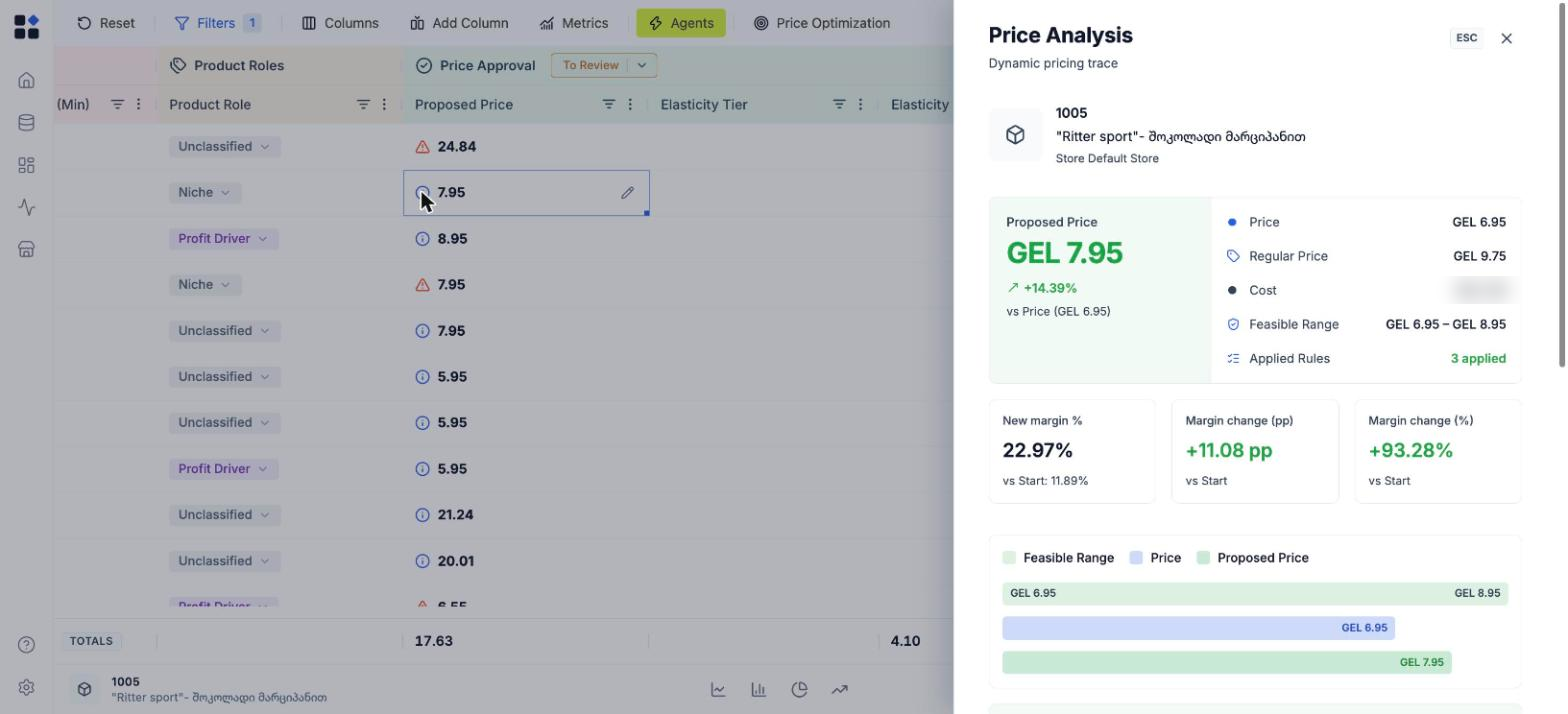Open the store icon in the sidebar
Image resolution: width=1568 pixels, height=714 pixels.
click(x=27, y=249)
